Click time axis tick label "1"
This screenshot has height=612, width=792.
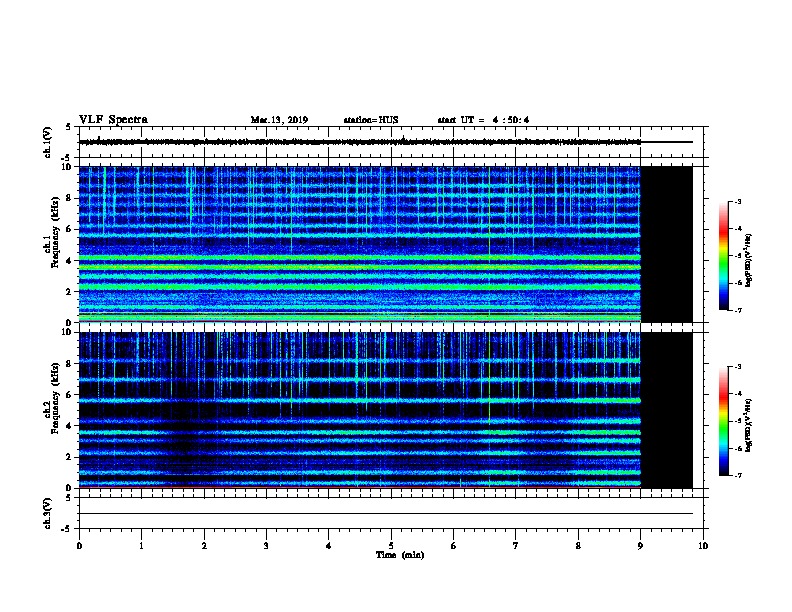(141, 546)
